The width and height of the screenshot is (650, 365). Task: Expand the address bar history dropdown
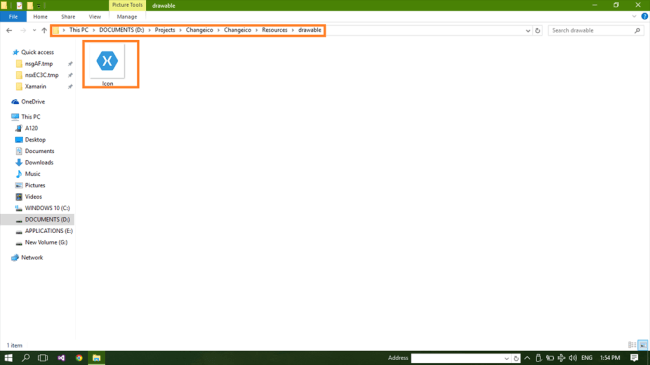point(528,31)
